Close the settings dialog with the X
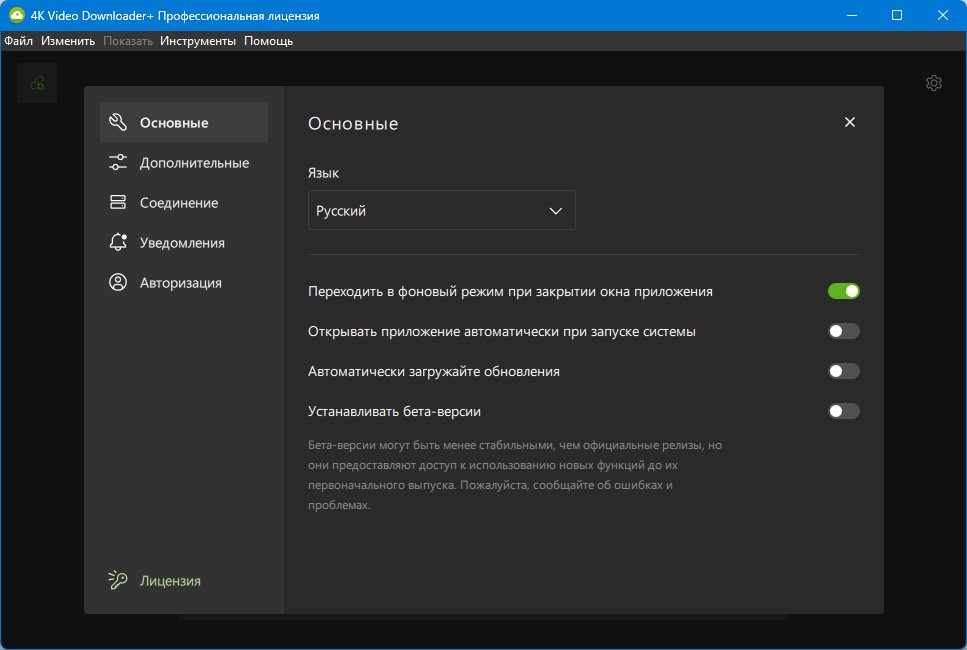This screenshot has width=967, height=650. (x=850, y=122)
